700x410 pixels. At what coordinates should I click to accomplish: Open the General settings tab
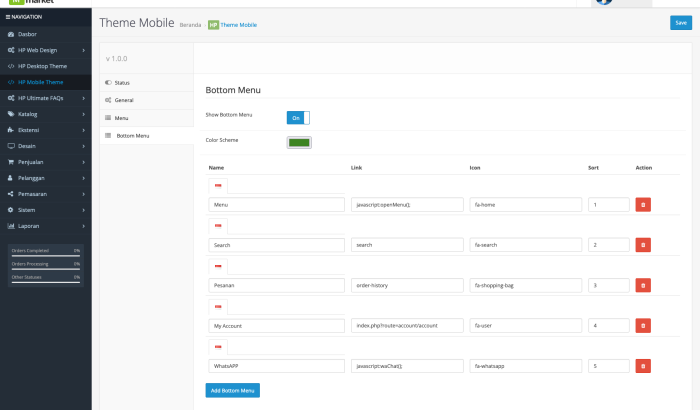click(x=146, y=100)
